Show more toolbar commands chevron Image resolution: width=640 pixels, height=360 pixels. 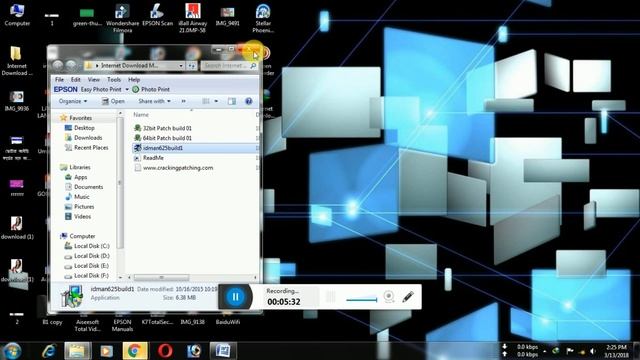point(183,101)
